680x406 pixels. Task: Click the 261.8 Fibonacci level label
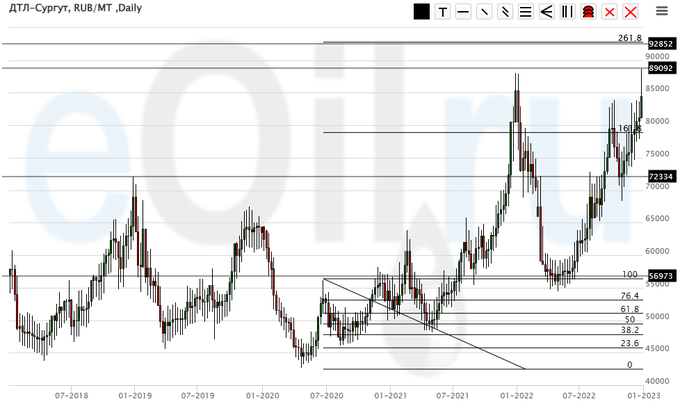pyautogui.click(x=629, y=38)
